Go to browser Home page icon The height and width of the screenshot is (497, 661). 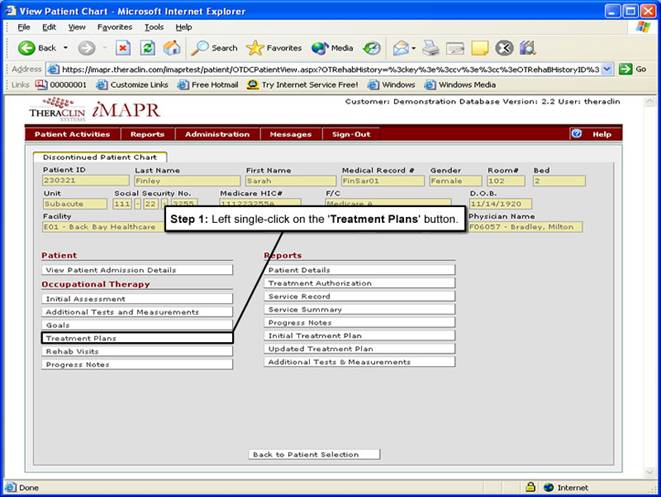(x=172, y=48)
